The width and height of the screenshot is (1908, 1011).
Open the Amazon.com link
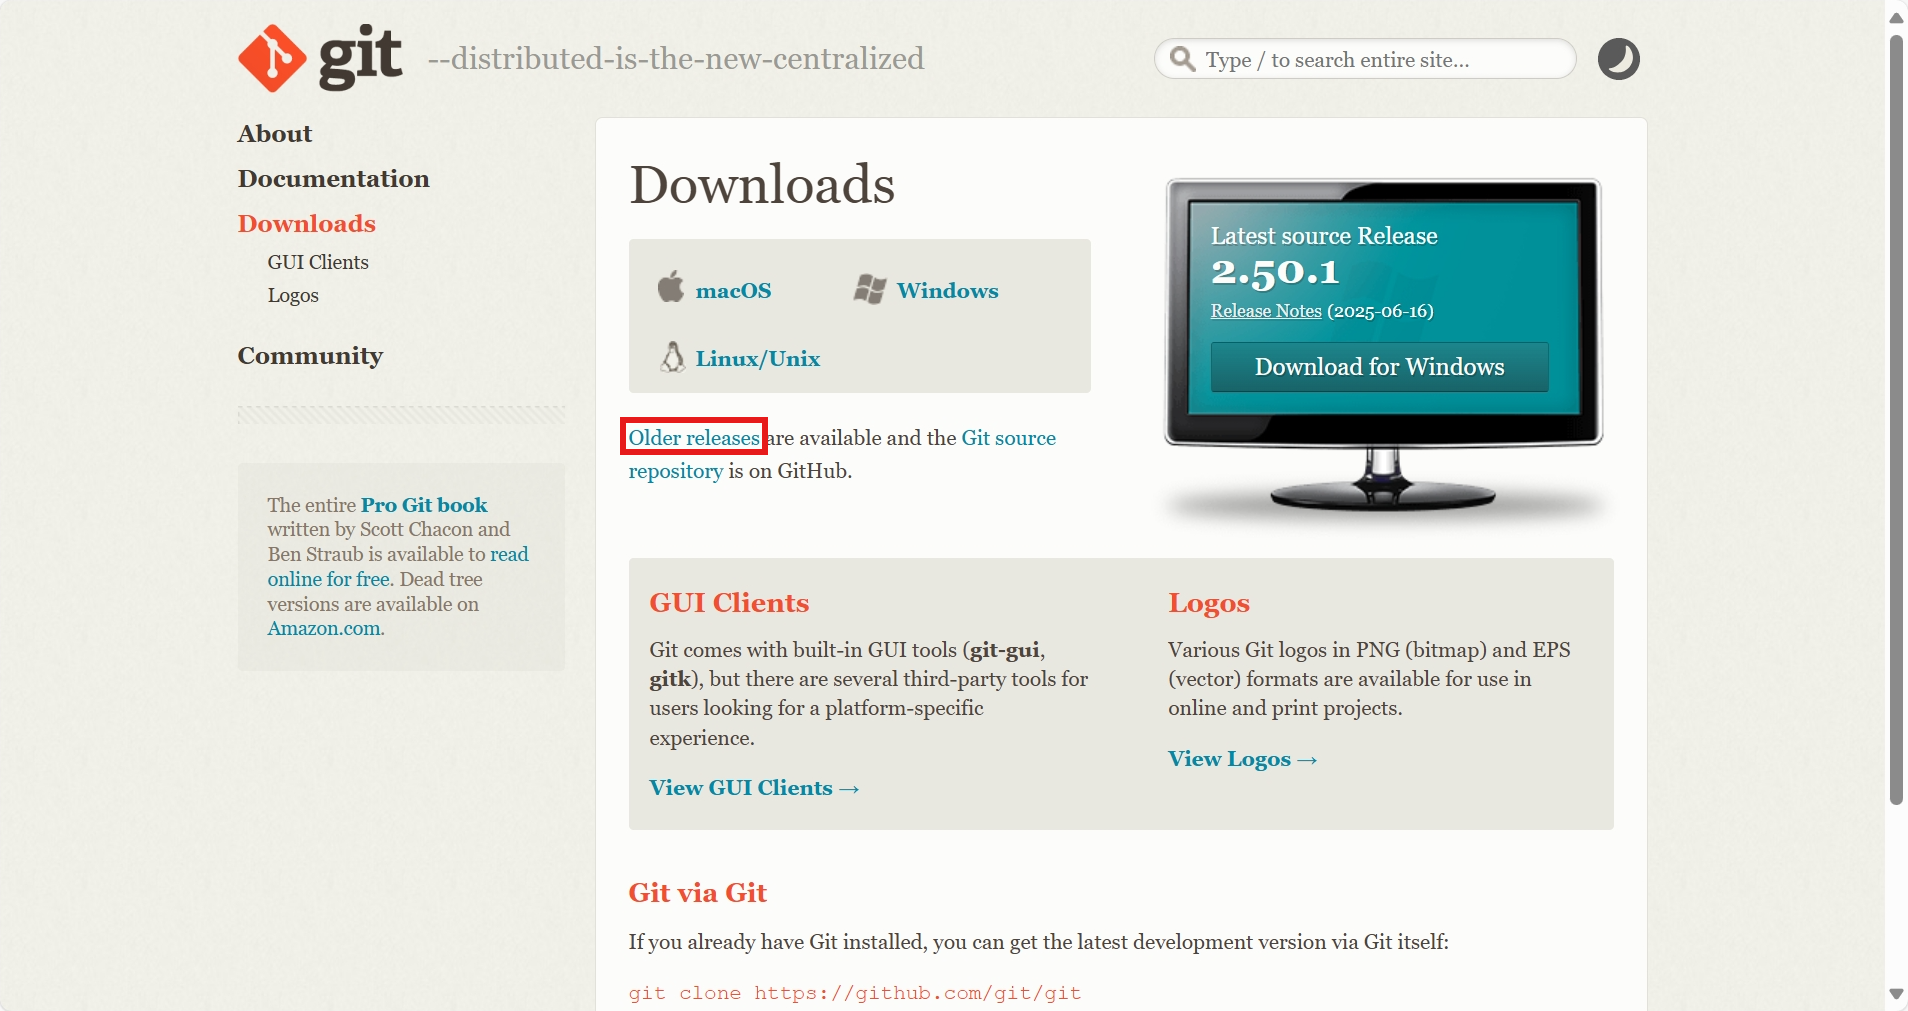pos(324,629)
